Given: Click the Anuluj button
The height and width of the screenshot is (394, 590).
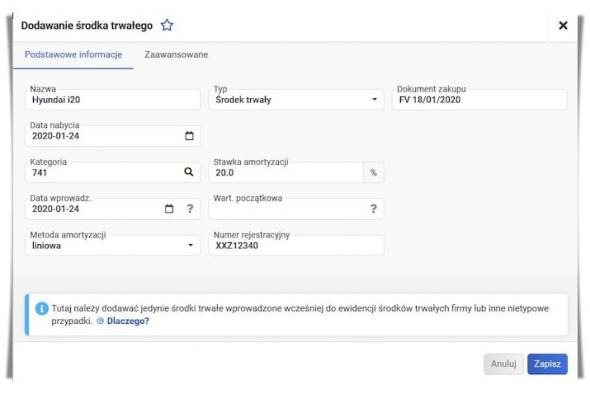Looking at the screenshot, I should pyautogui.click(x=503, y=364).
